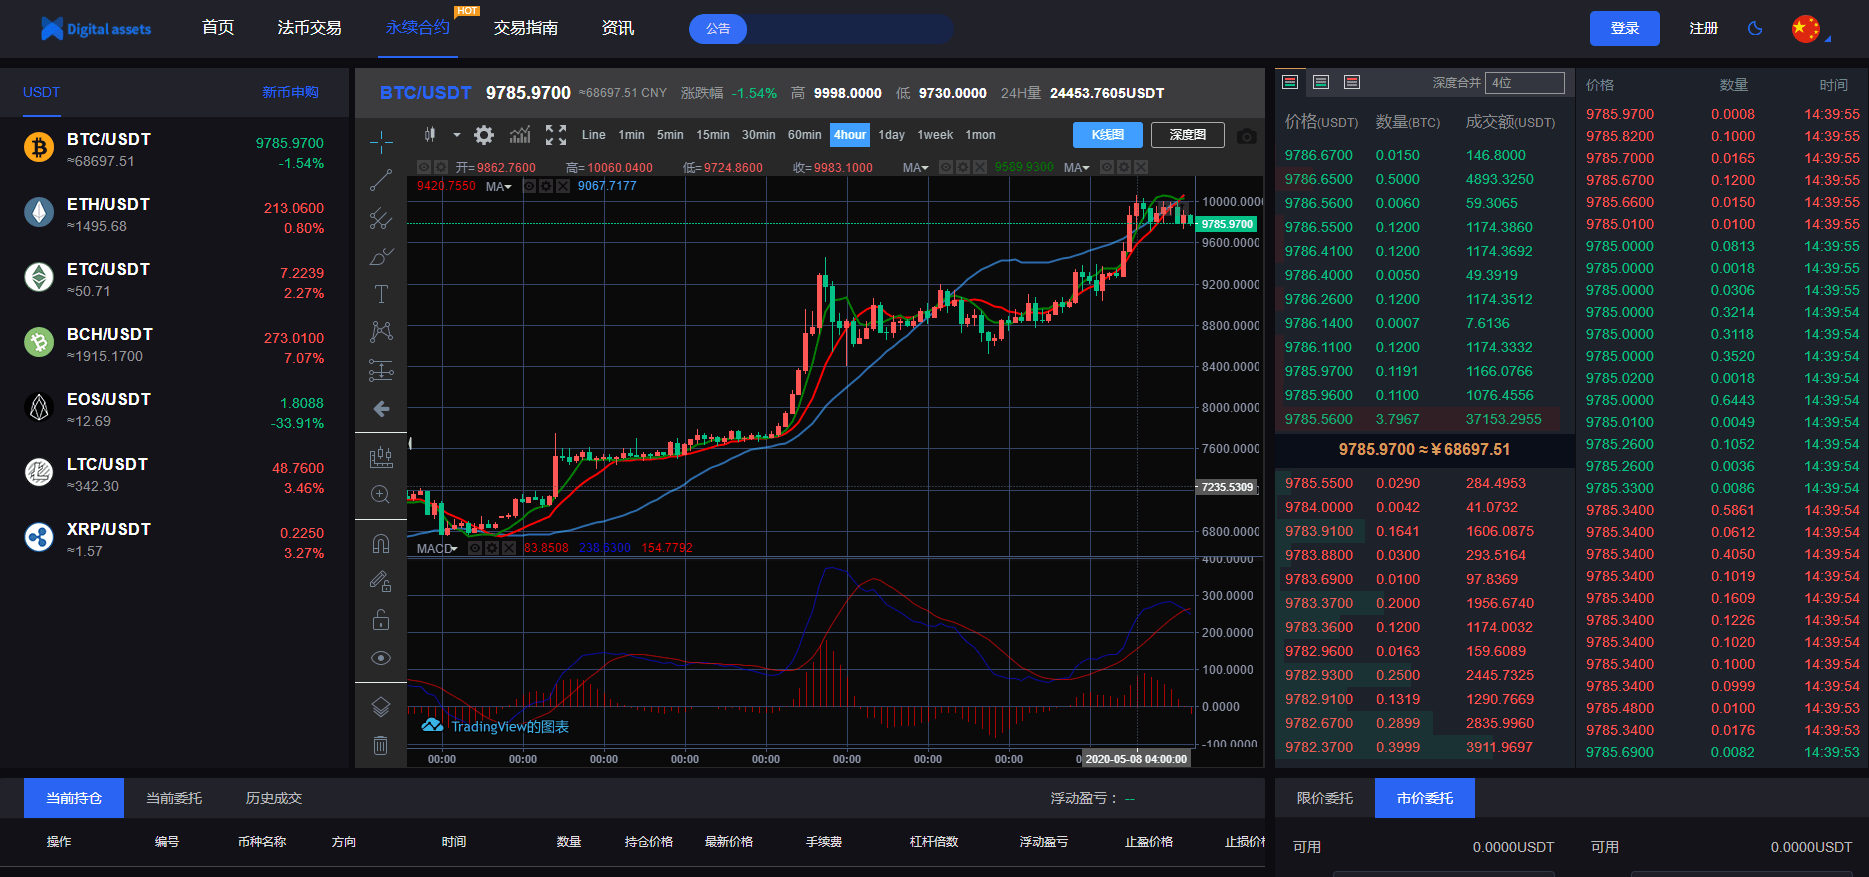
Task: Select the pitchfork drawing tool
Action: coord(381,218)
